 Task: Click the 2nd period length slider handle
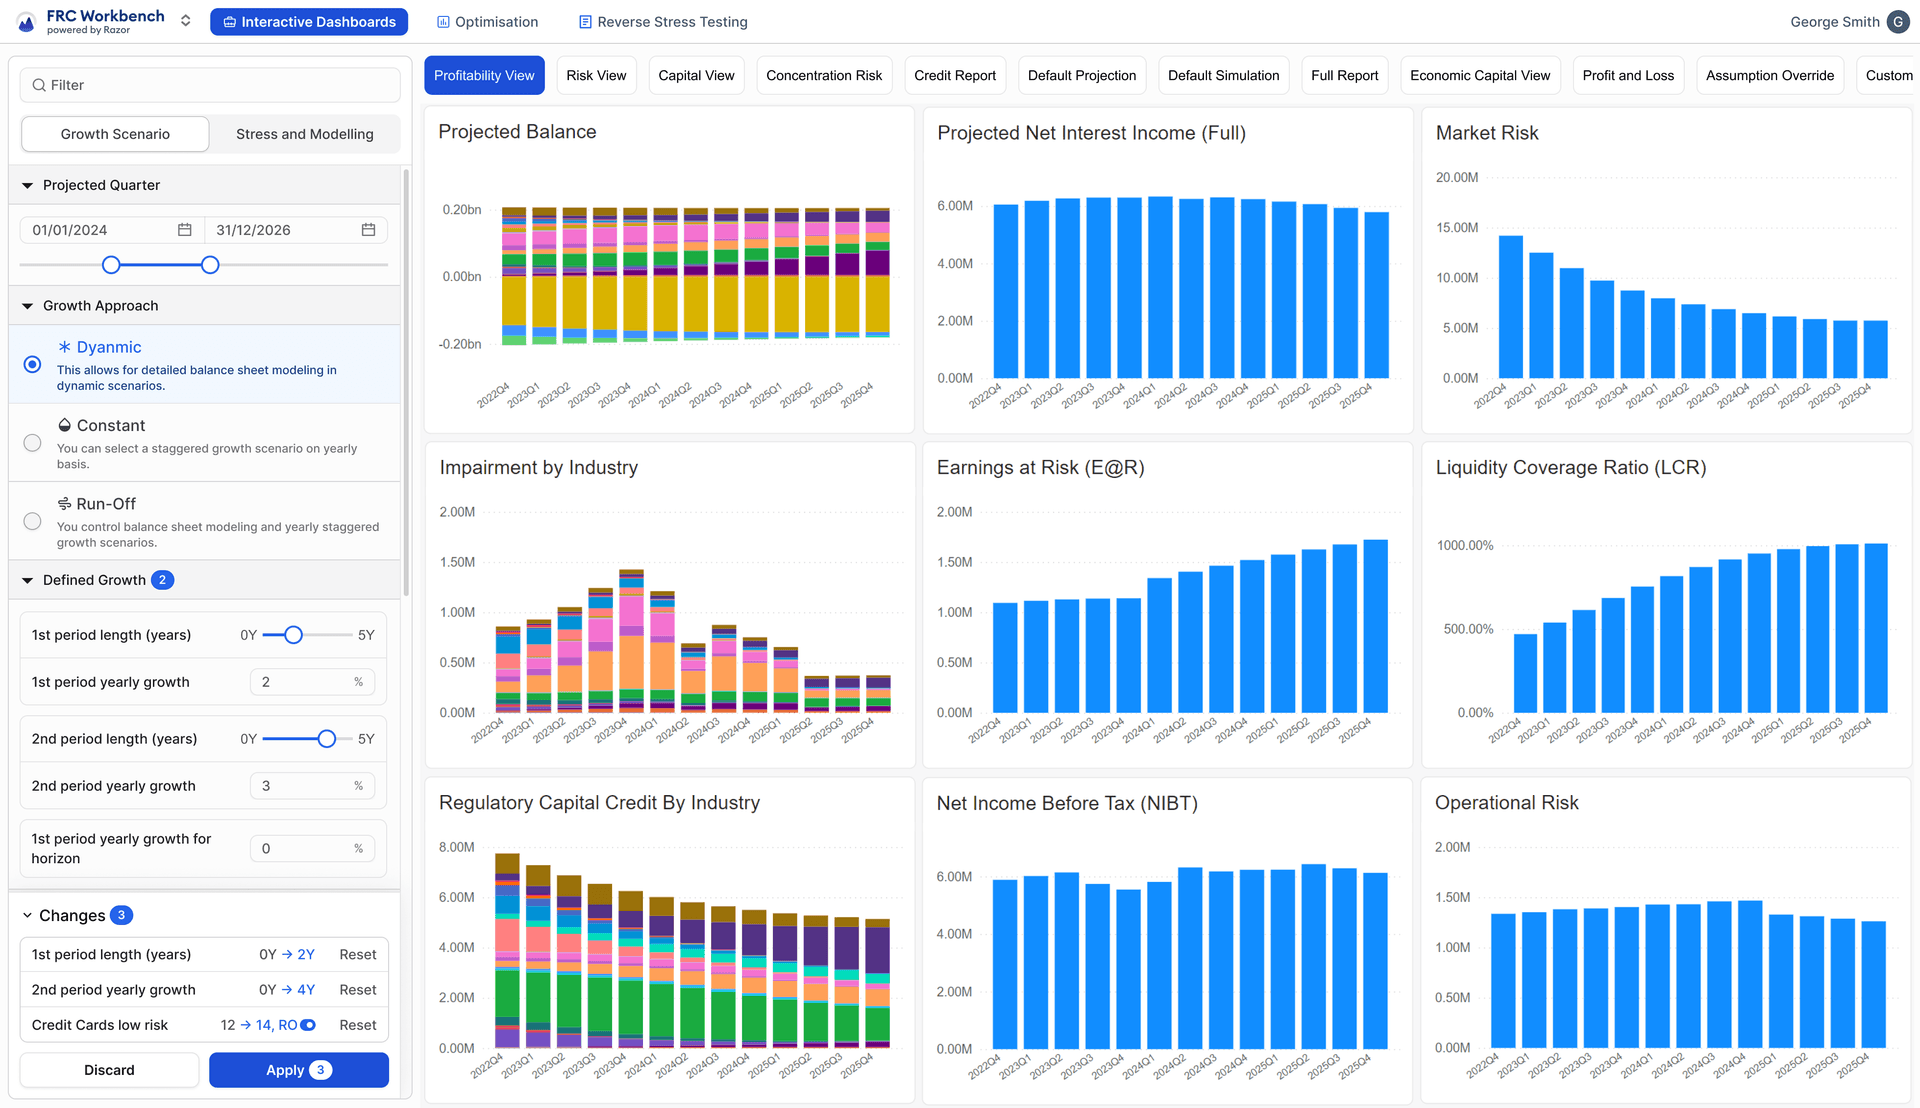click(326, 739)
